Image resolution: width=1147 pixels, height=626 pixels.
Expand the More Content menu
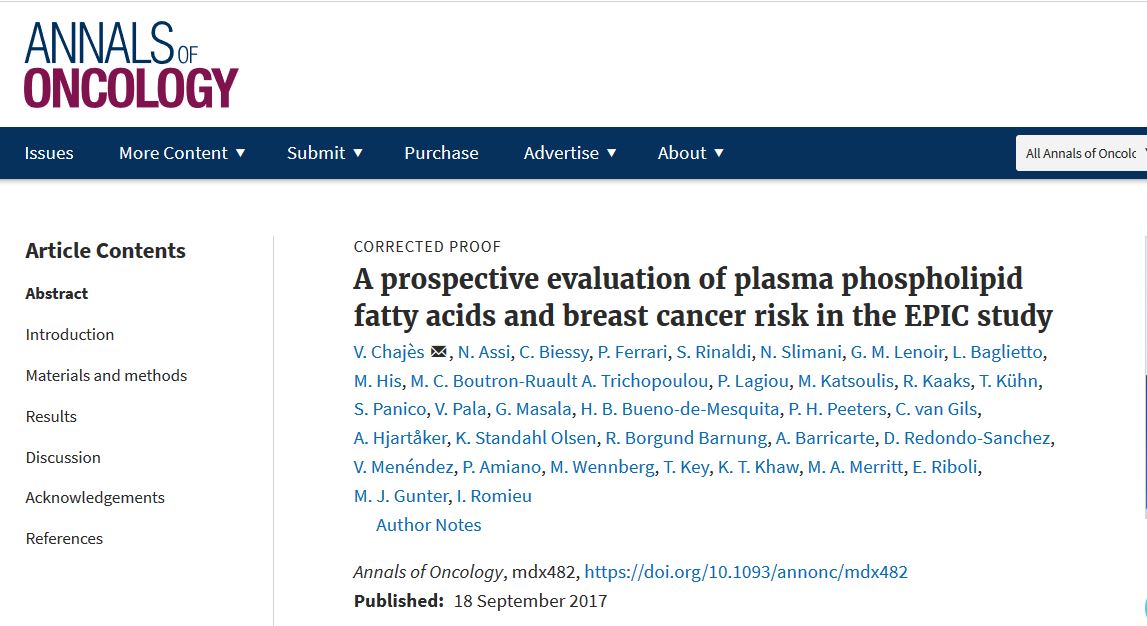click(181, 153)
